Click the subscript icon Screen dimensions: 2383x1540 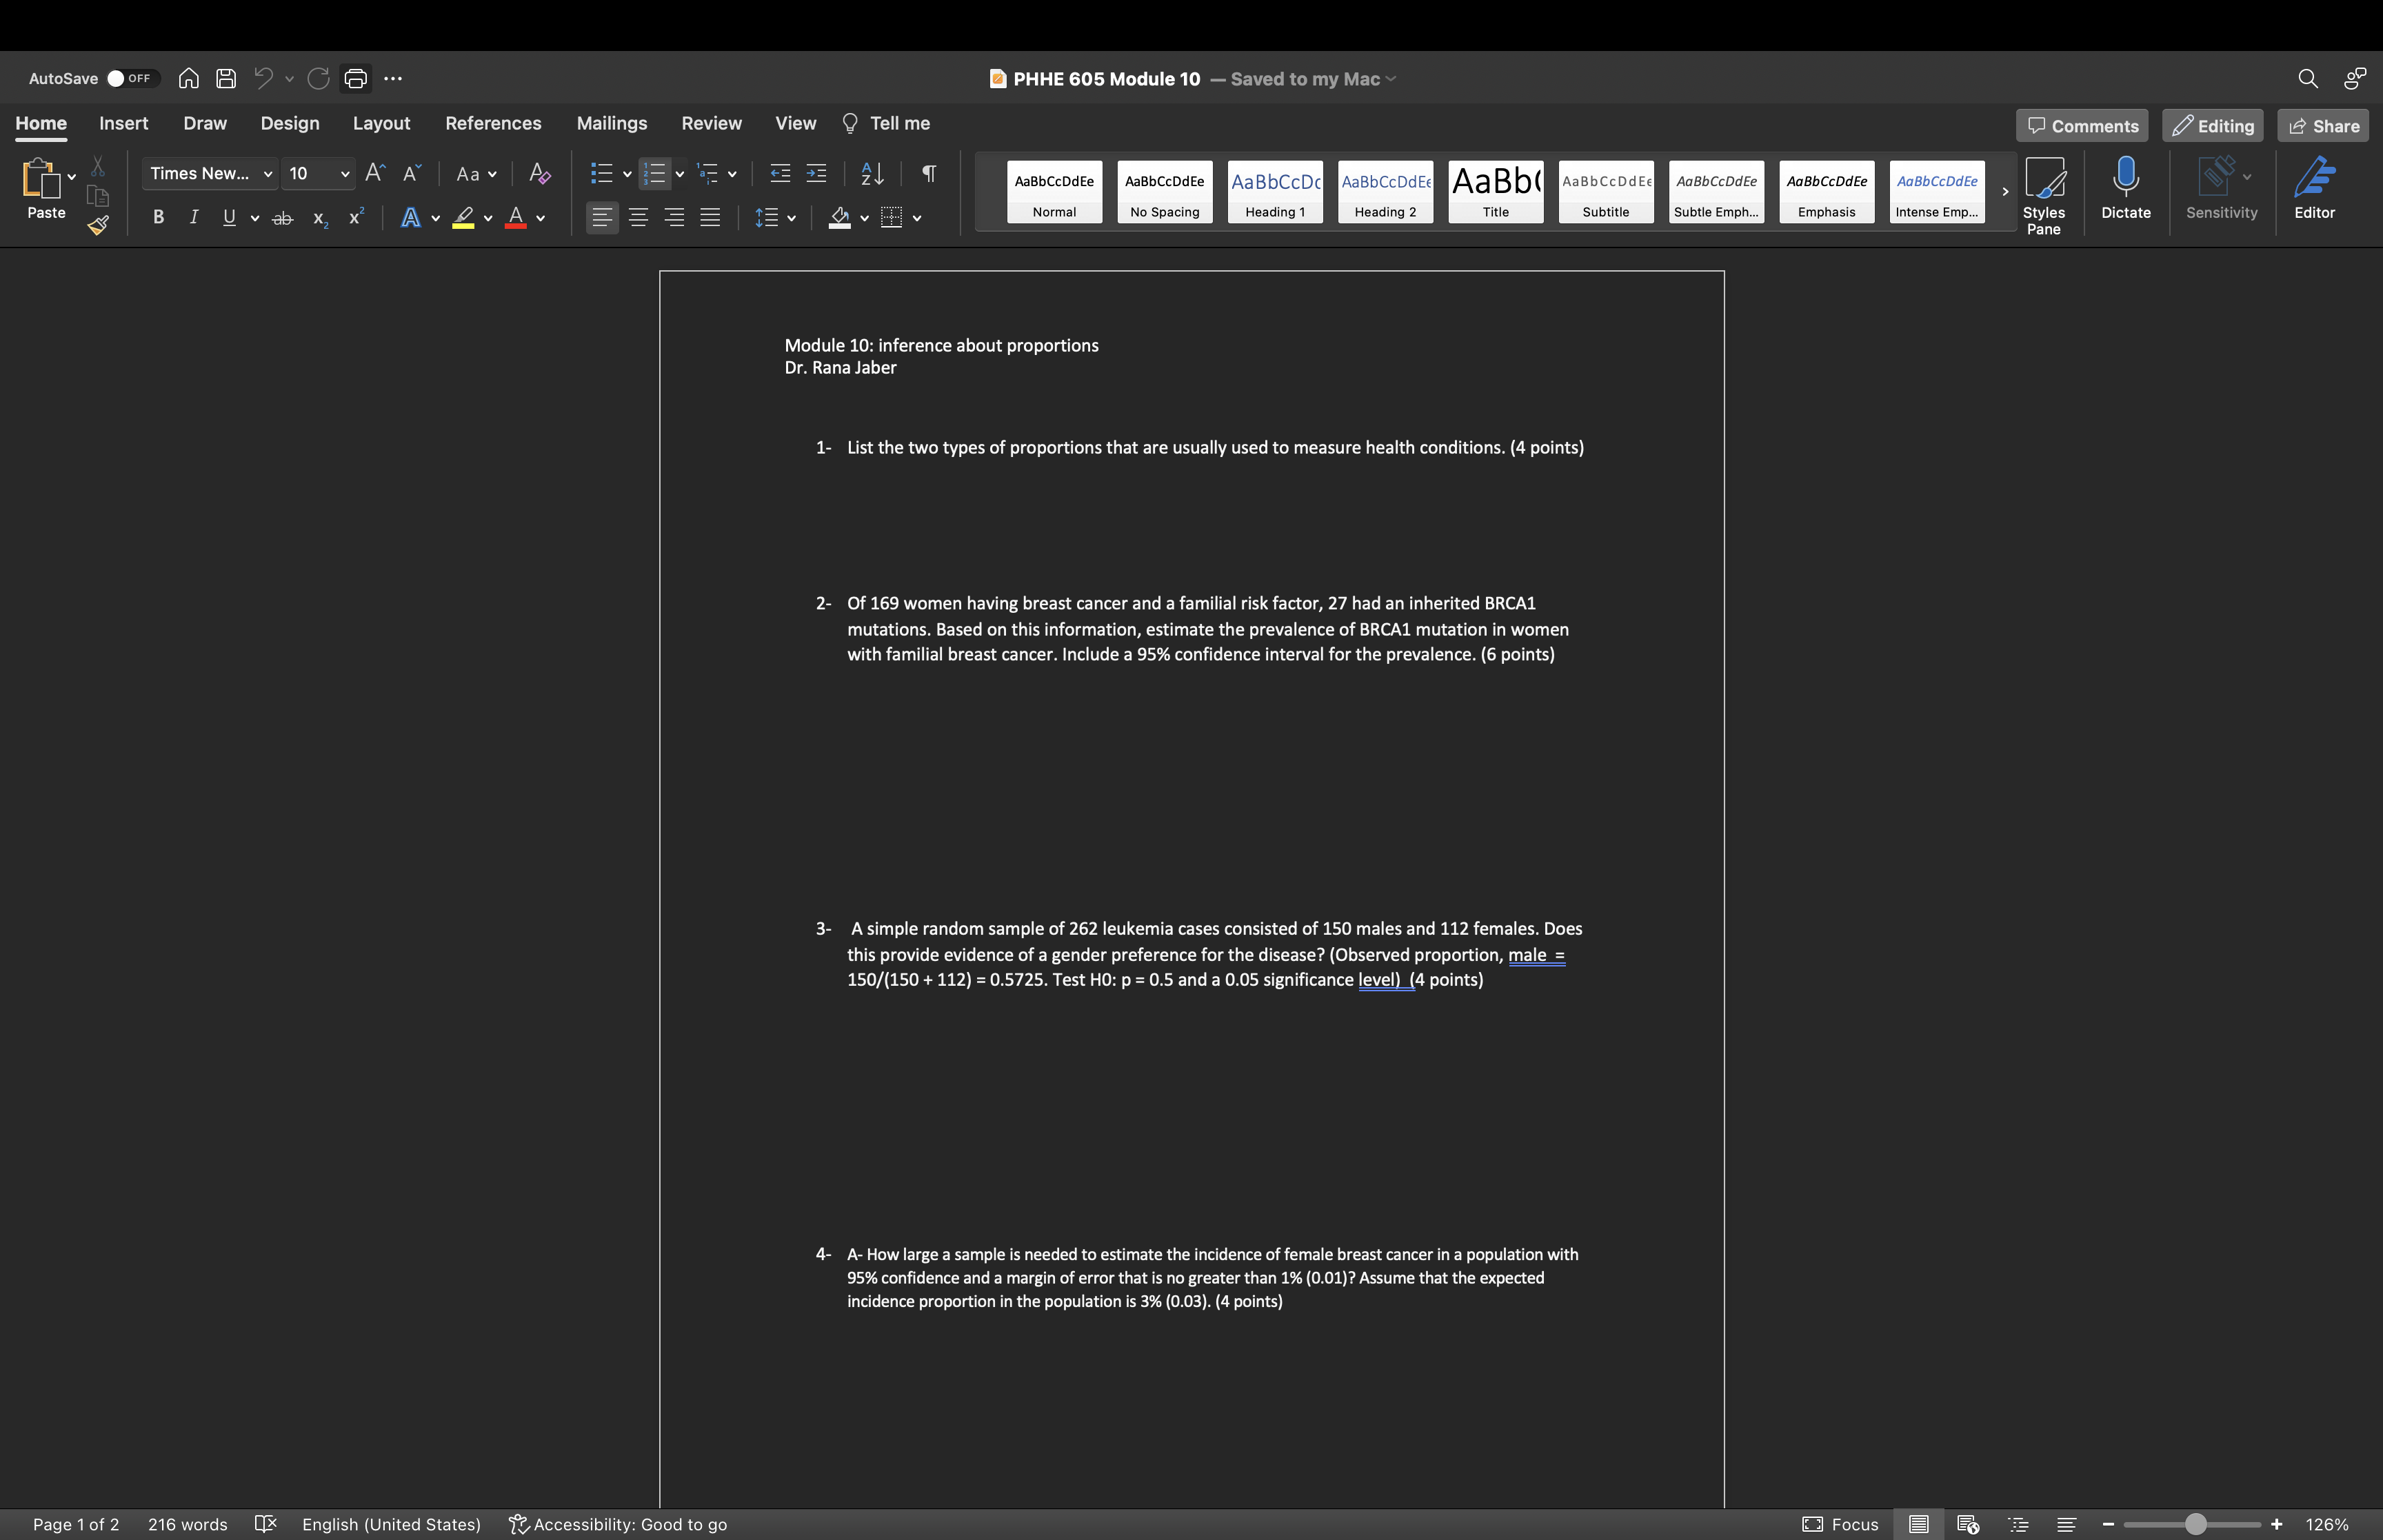[x=319, y=218]
